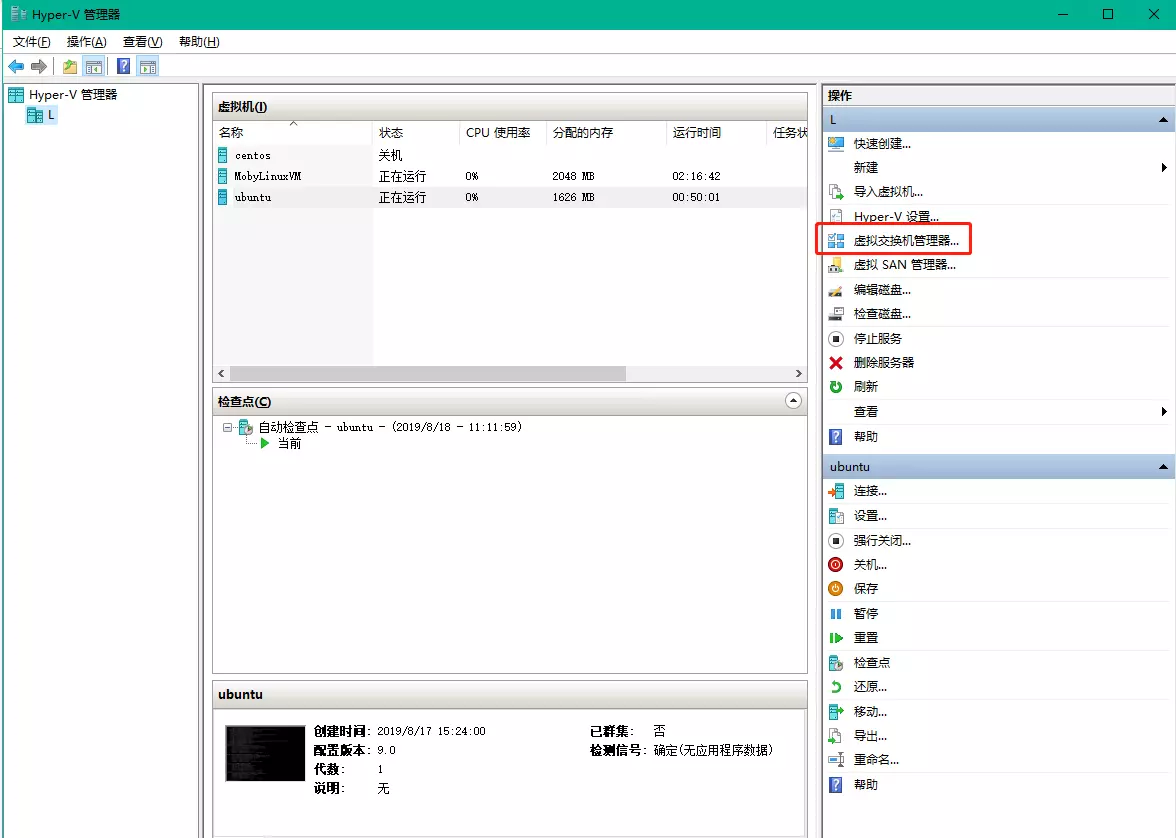Click the Back arrow toolbar icon

click(16, 67)
